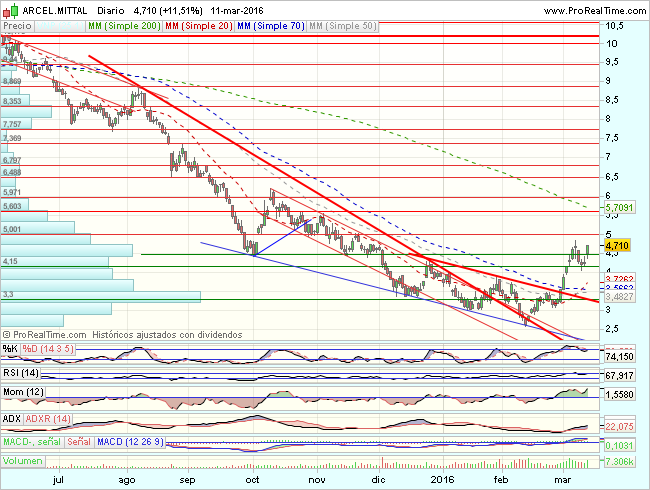This screenshot has width=650, height=490.
Task: Click the ADX indicator label
Action: click(x=12, y=419)
